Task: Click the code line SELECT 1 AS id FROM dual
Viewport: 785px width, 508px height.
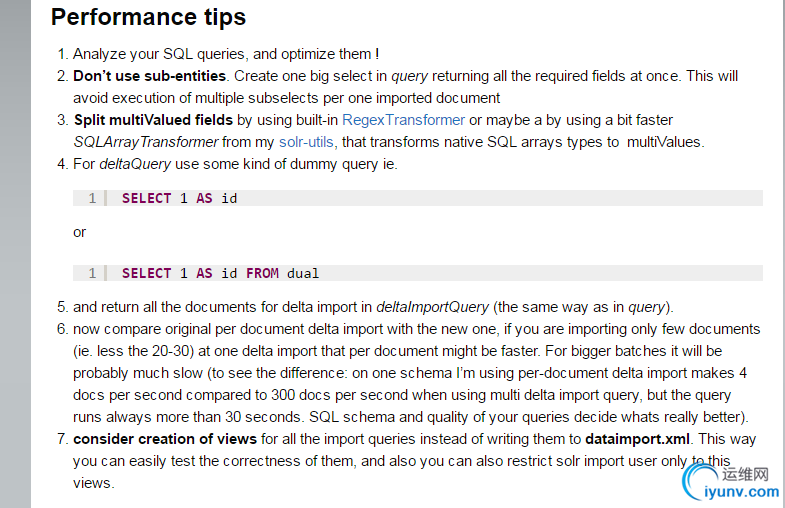Action: [220, 273]
